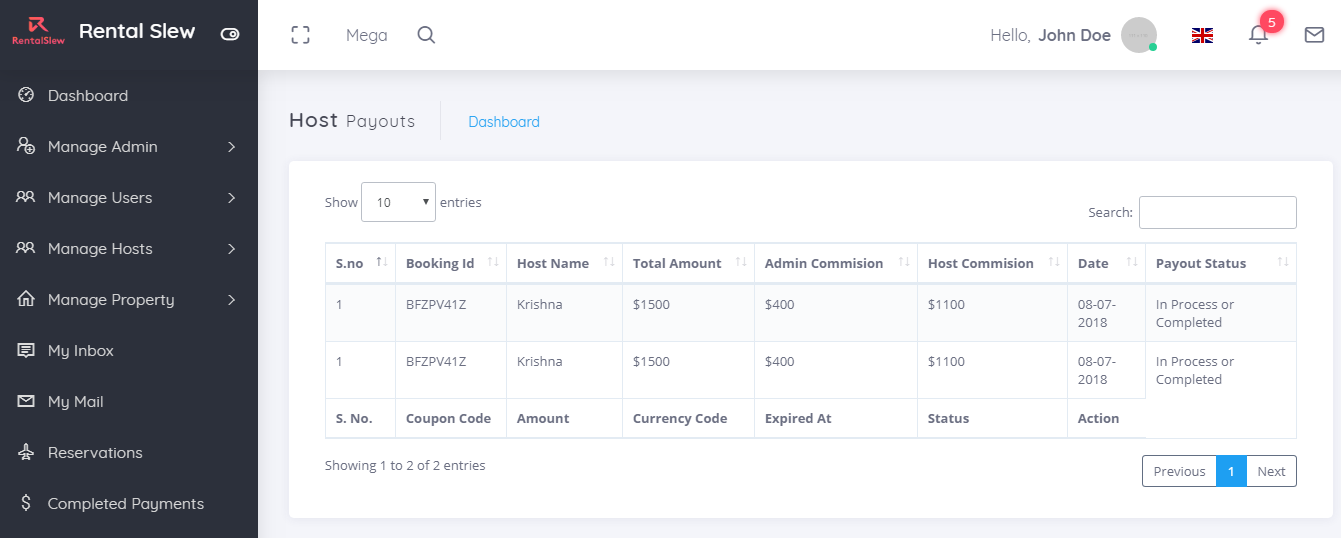Toggle the sidebar switch next to Rental Slew
Screen dimensions: 1341x538
click(x=230, y=33)
